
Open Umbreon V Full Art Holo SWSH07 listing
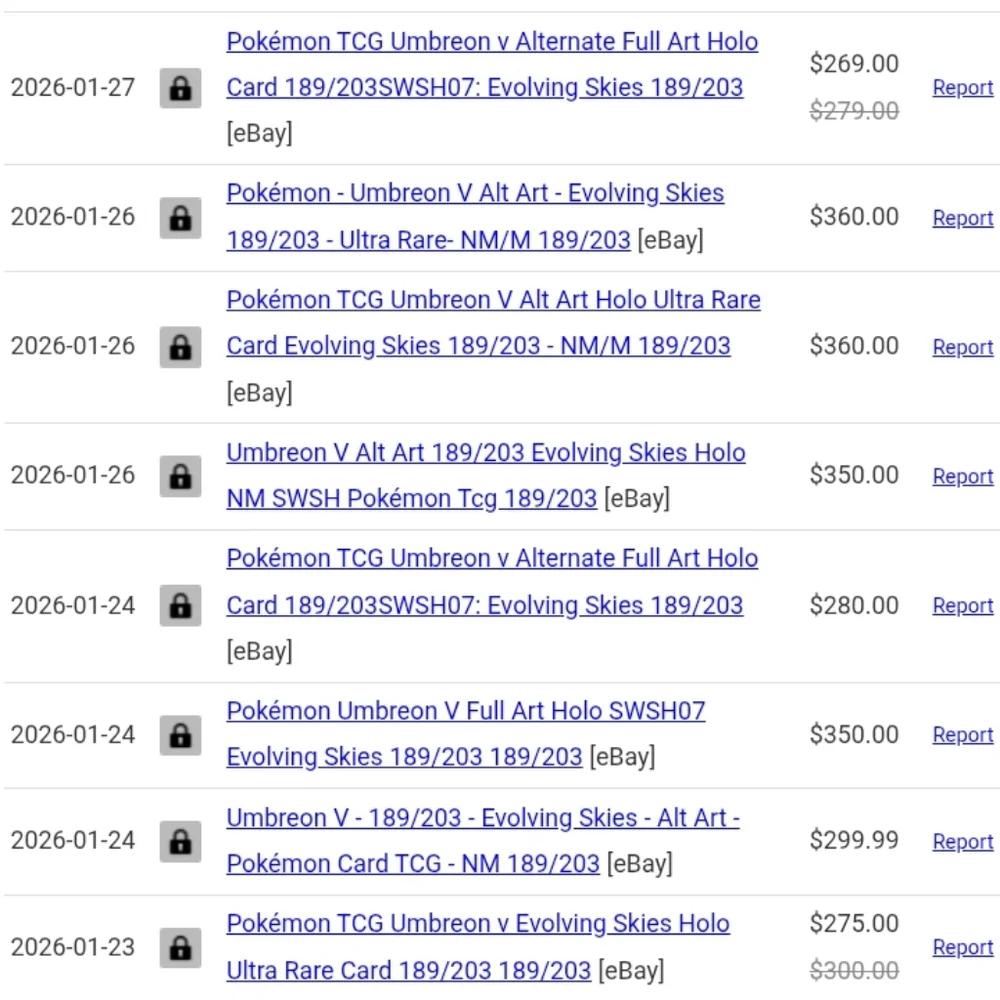[465, 711]
